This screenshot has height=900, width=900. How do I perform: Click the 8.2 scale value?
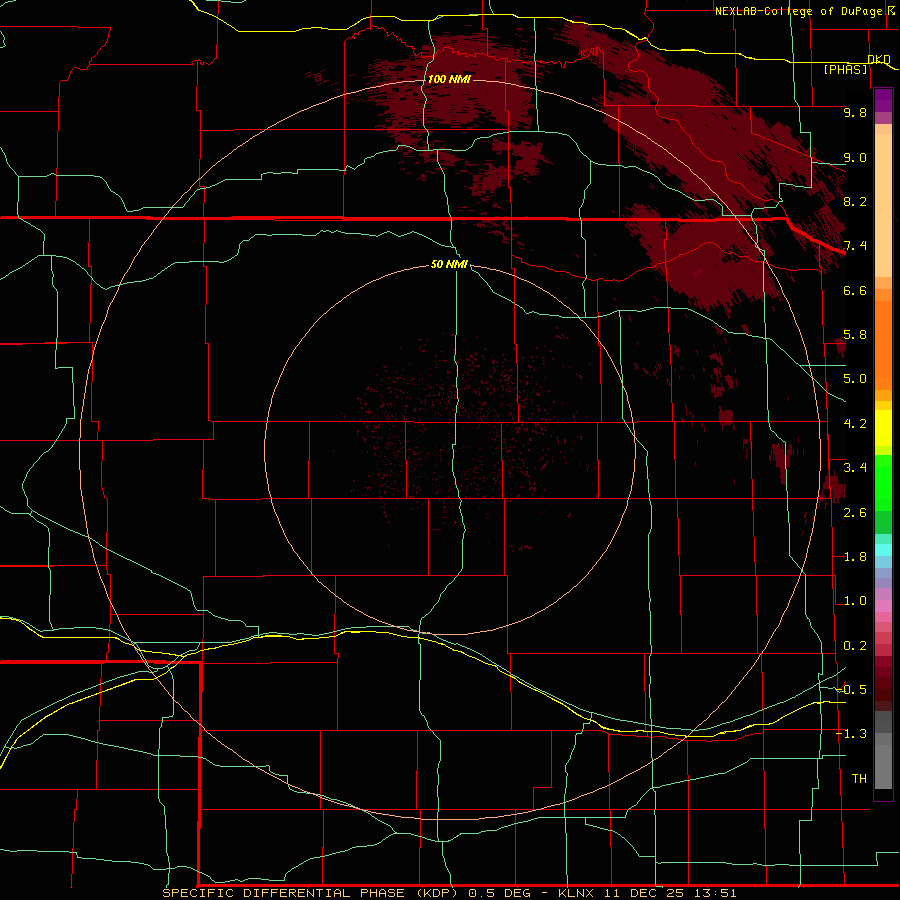click(855, 201)
